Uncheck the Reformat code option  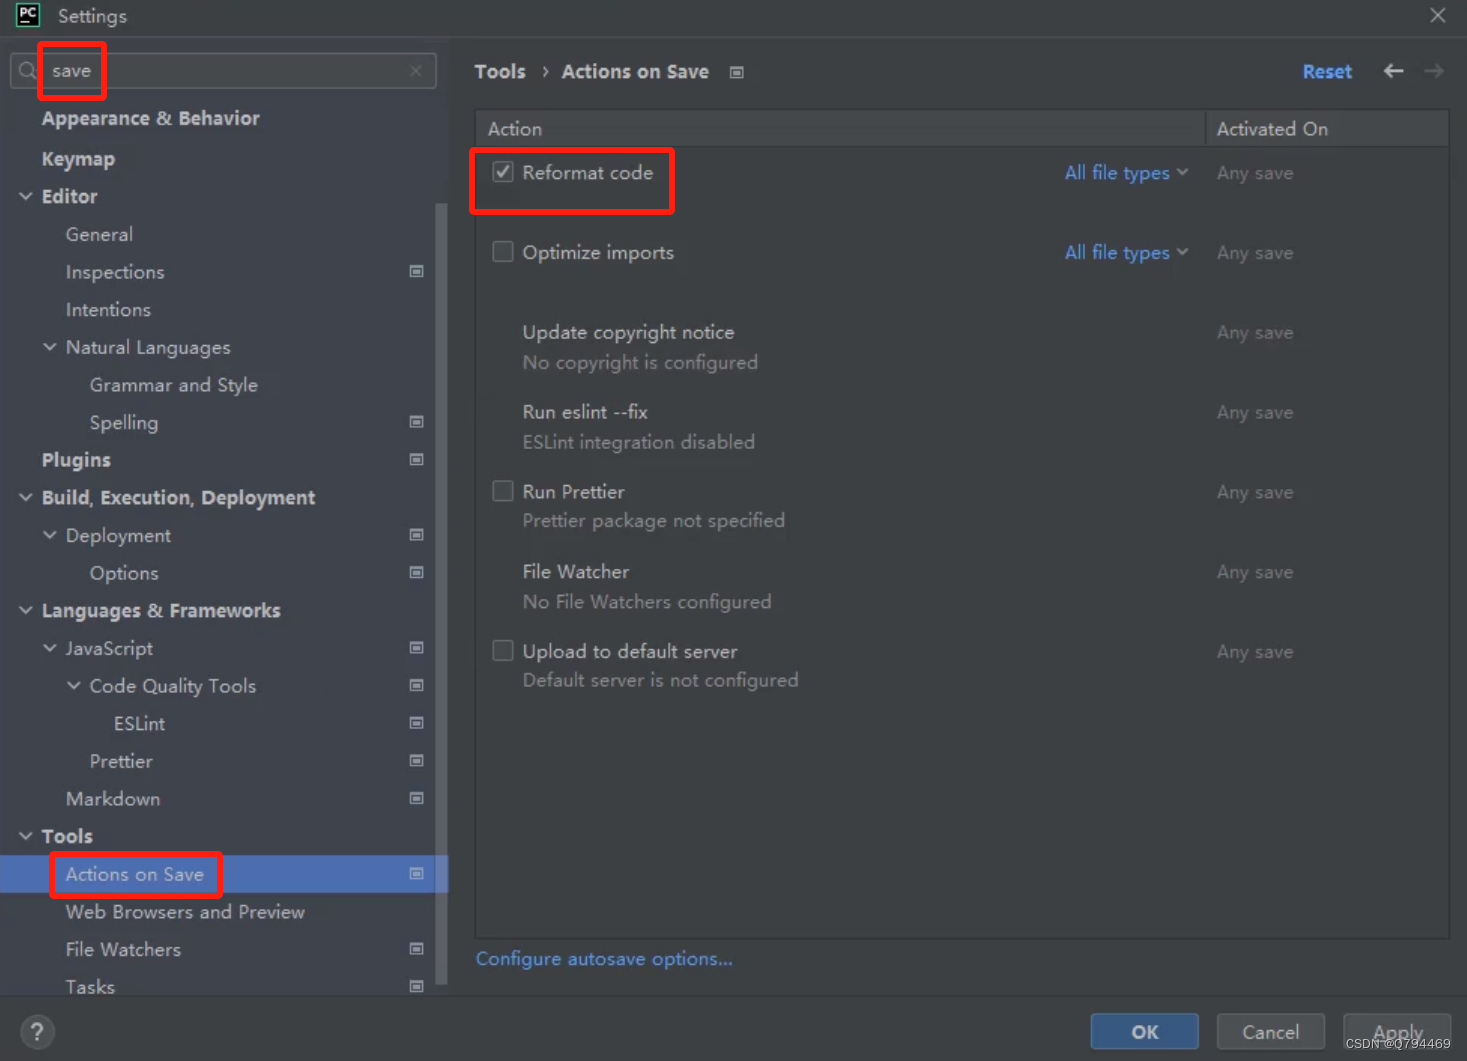coord(503,172)
